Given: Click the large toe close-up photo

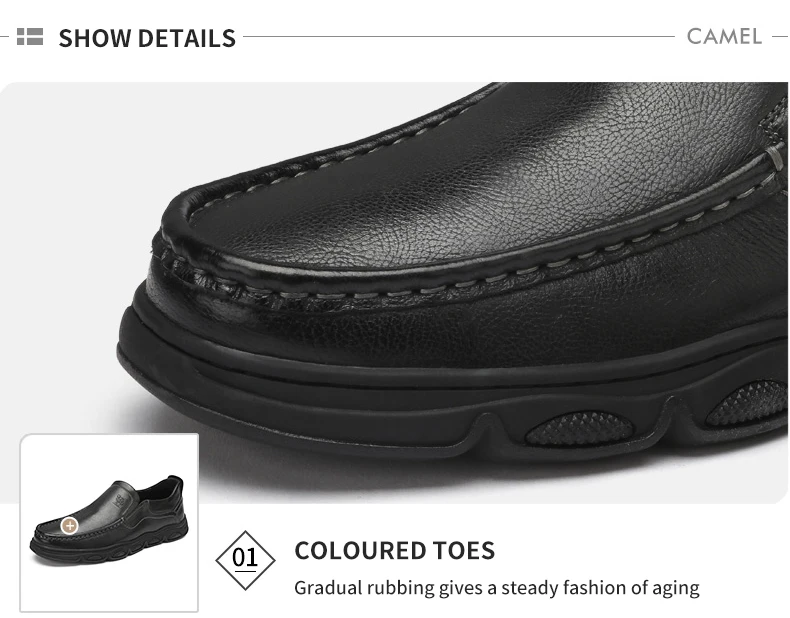Looking at the screenshot, I should pyautogui.click(x=394, y=293).
